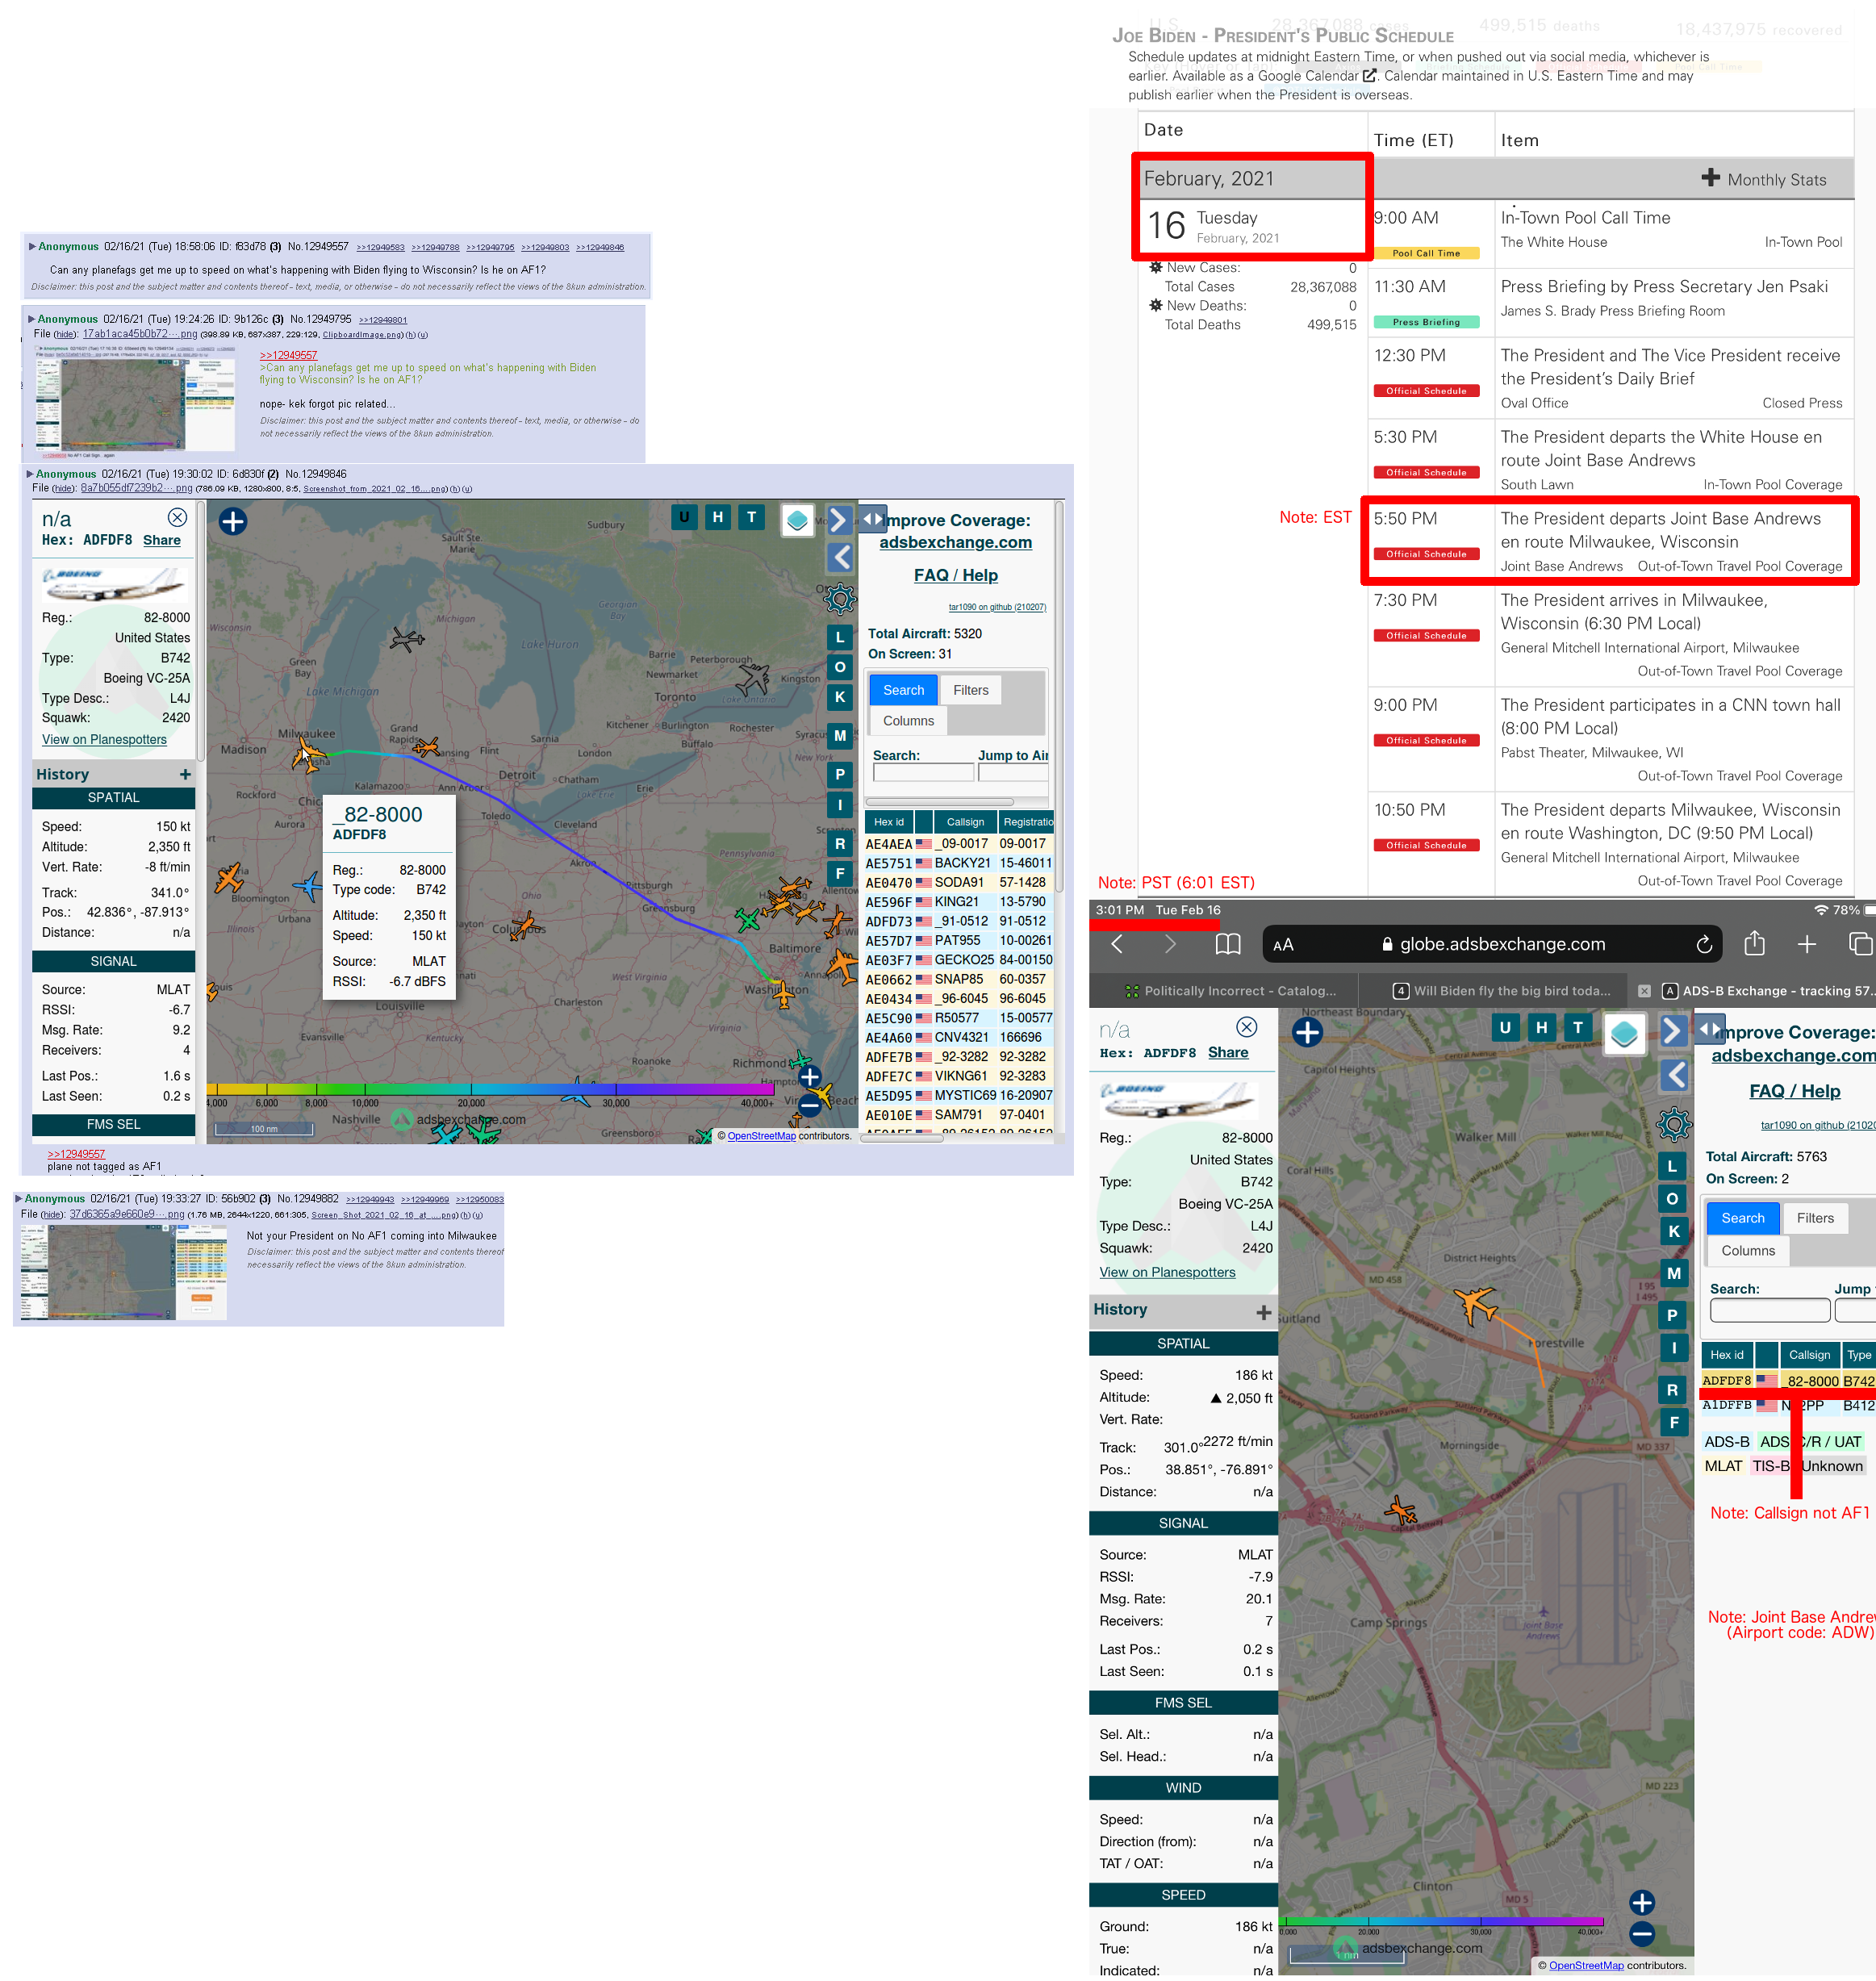
Task: Open map layers selector in the desktop ADS-B screenshot
Action: click(797, 521)
